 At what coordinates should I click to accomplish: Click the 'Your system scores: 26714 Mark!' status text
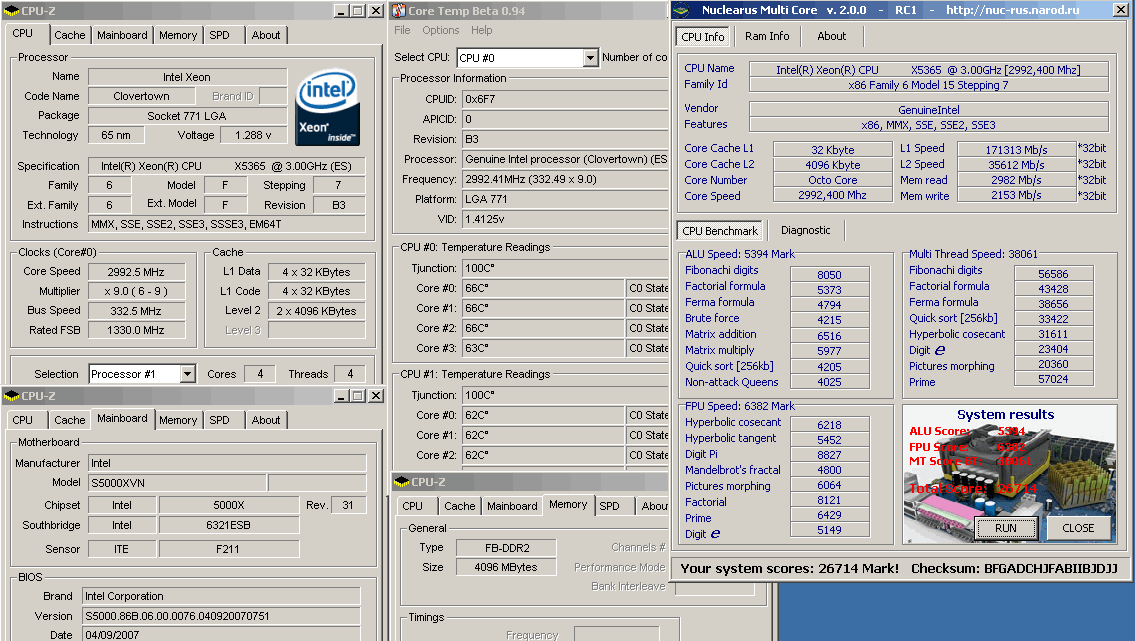click(x=790, y=569)
